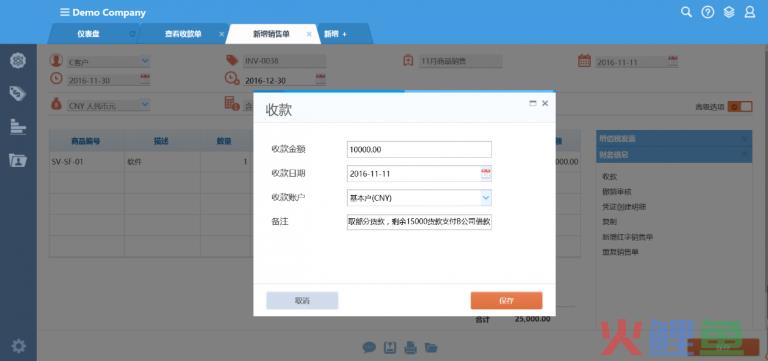
Task: Close the 查看收款单 tab
Action: pyautogui.click(x=221, y=34)
